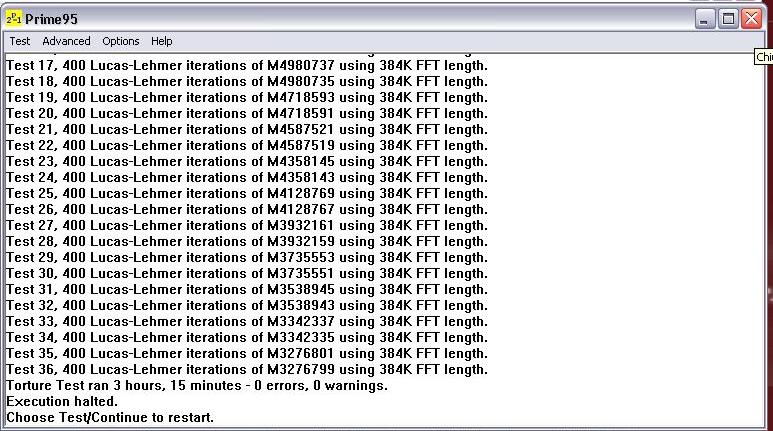Maximize the Prime95 window

[728, 20]
